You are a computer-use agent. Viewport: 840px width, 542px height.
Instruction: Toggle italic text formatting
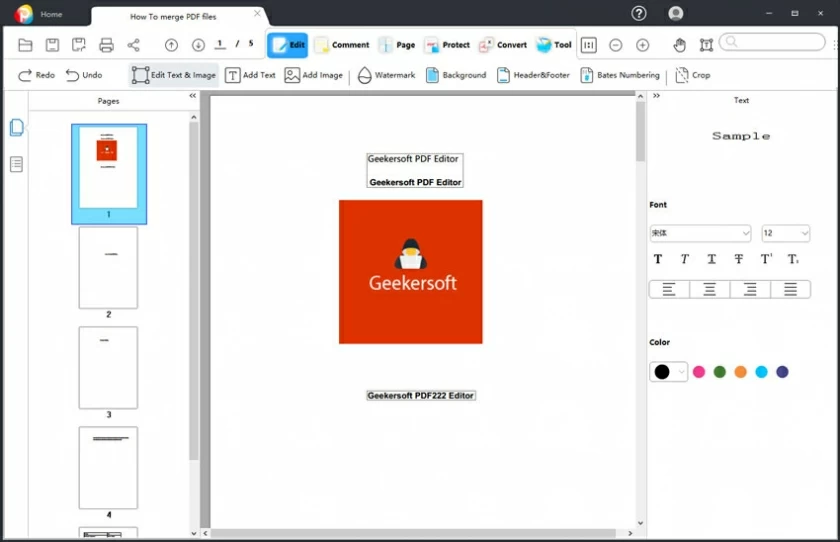pos(685,259)
